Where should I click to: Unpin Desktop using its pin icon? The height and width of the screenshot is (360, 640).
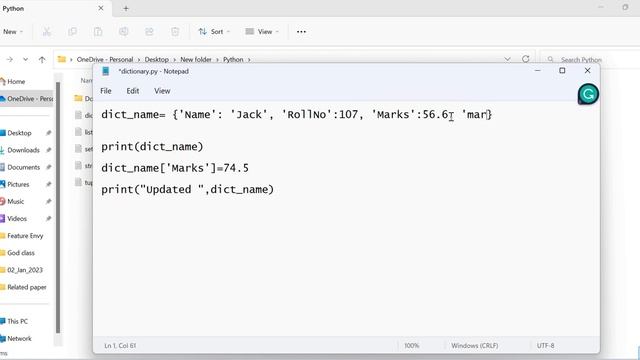point(48,133)
